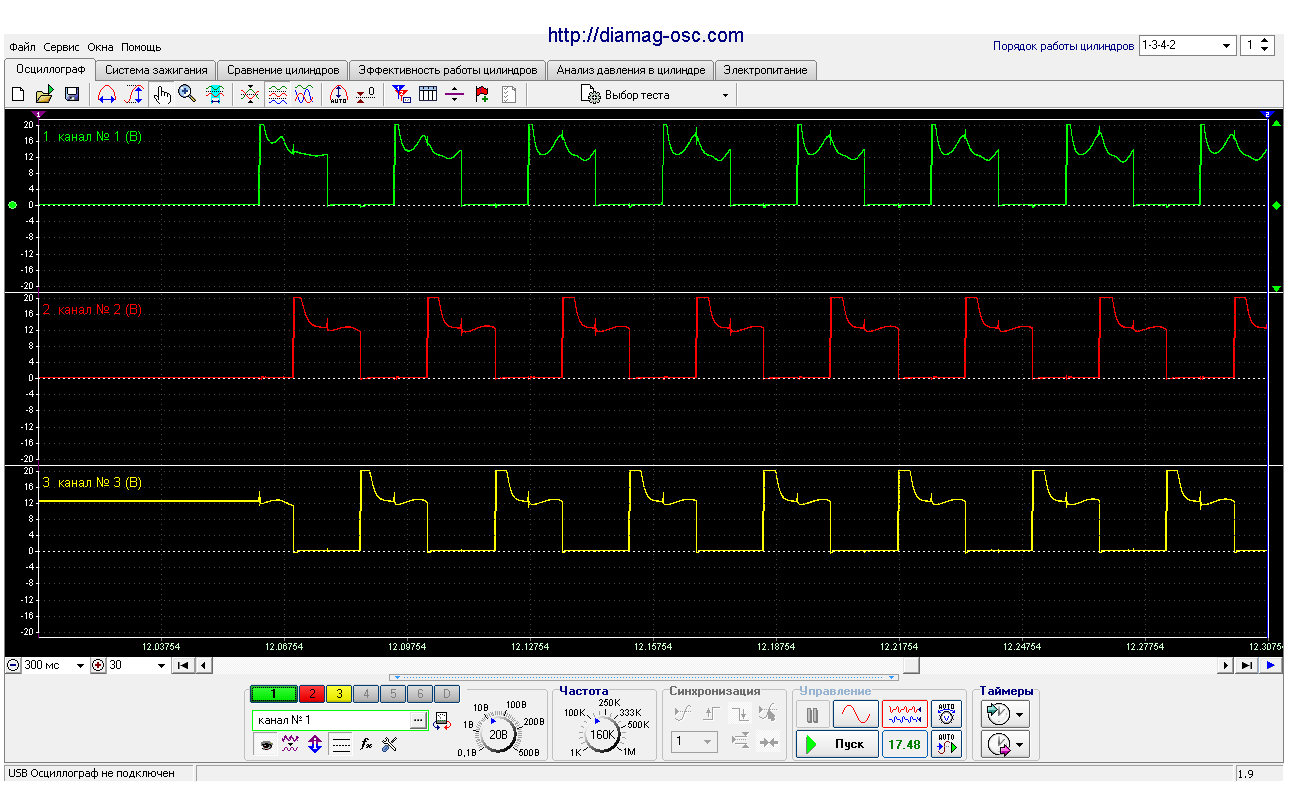Adjust the 20В voltage range knob
The height and width of the screenshot is (786, 1296).
pyautogui.click(x=499, y=734)
